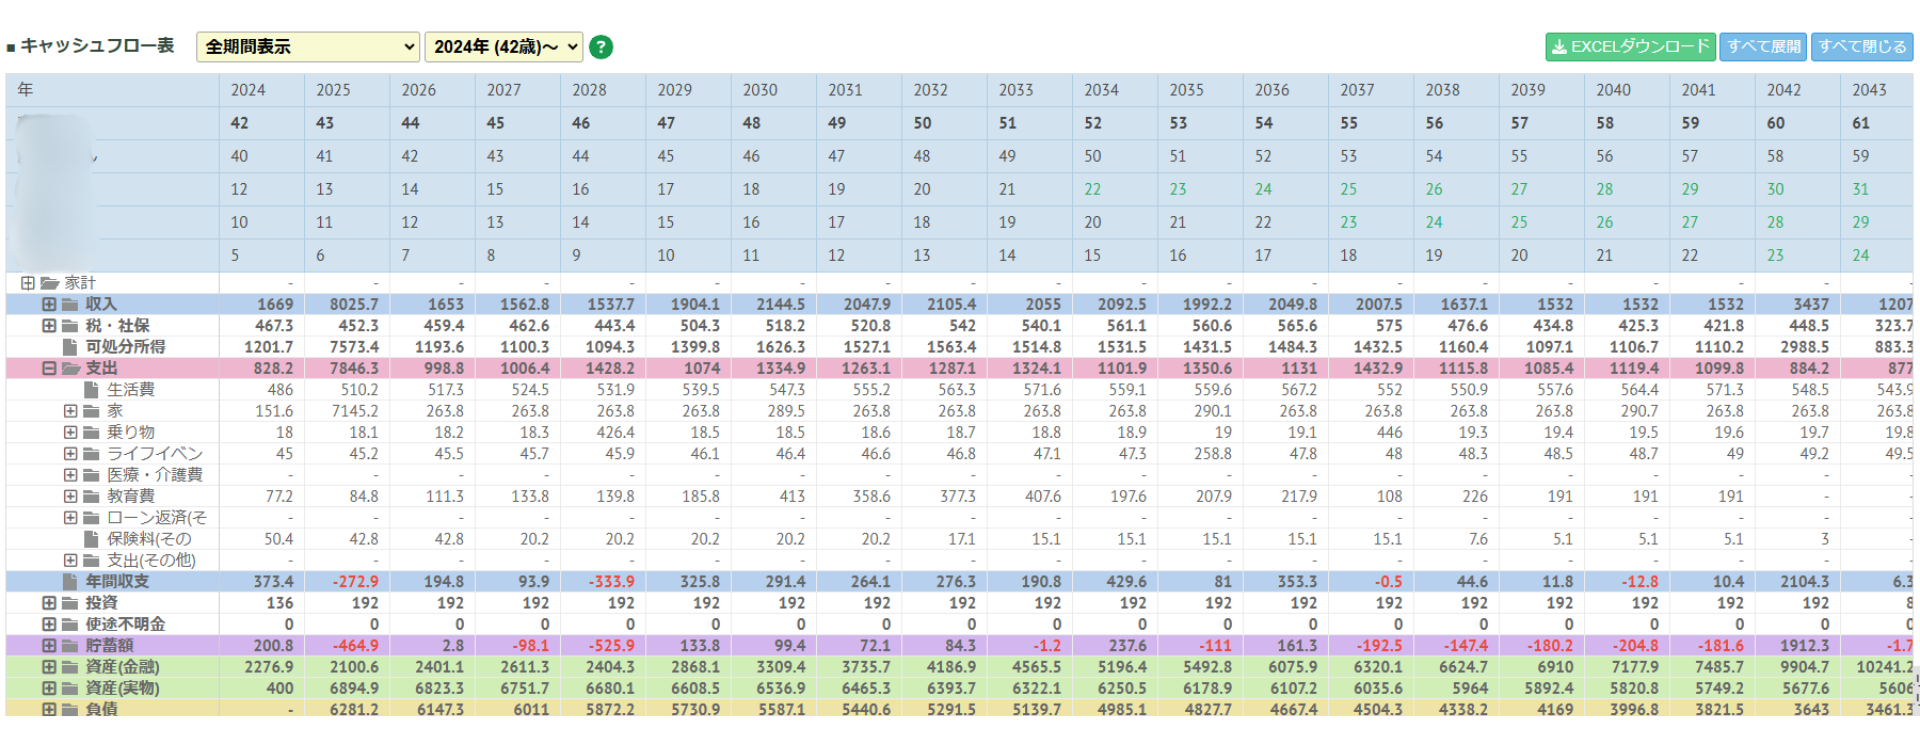
Task: Click the file icon beside 生活費
Action: [x=92, y=390]
